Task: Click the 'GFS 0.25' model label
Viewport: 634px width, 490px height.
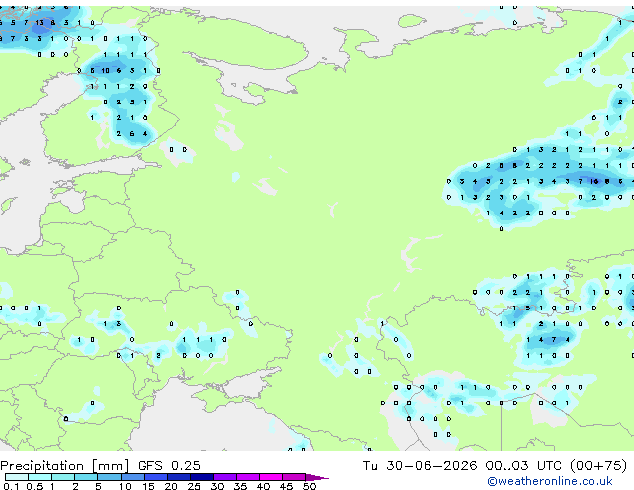Action: (169, 466)
